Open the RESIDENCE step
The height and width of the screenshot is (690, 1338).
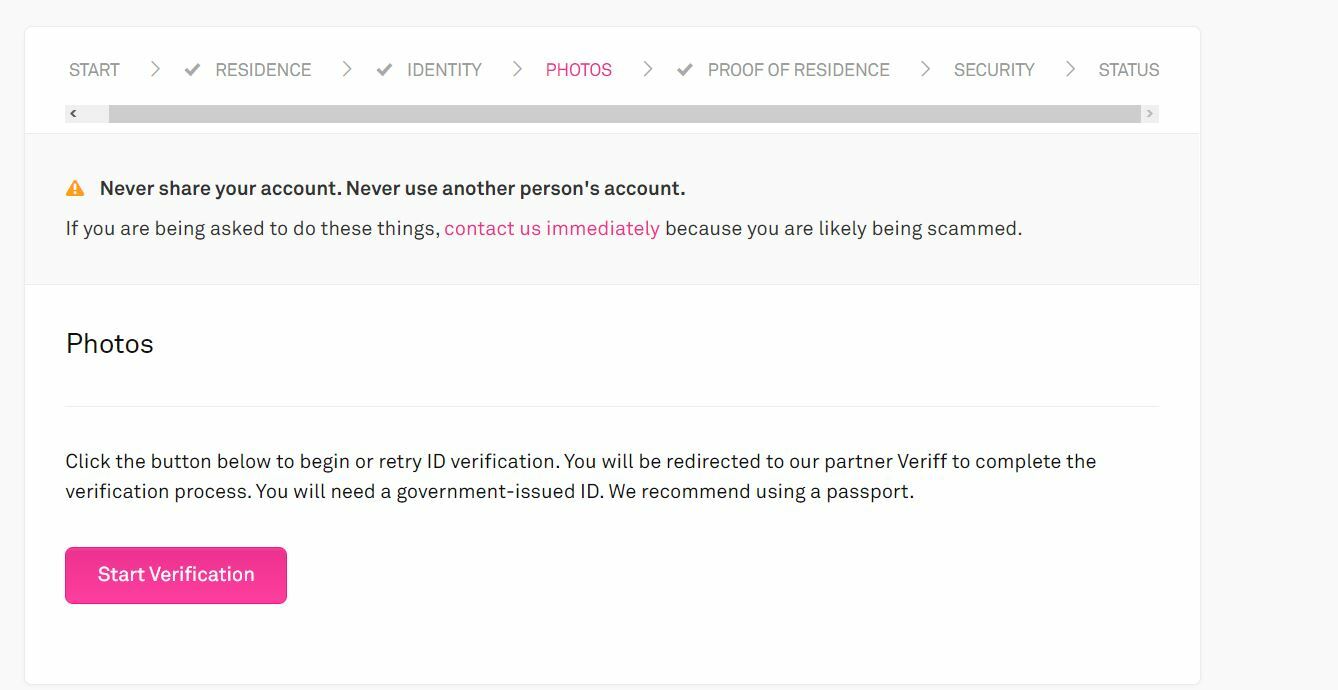pos(263,70)
